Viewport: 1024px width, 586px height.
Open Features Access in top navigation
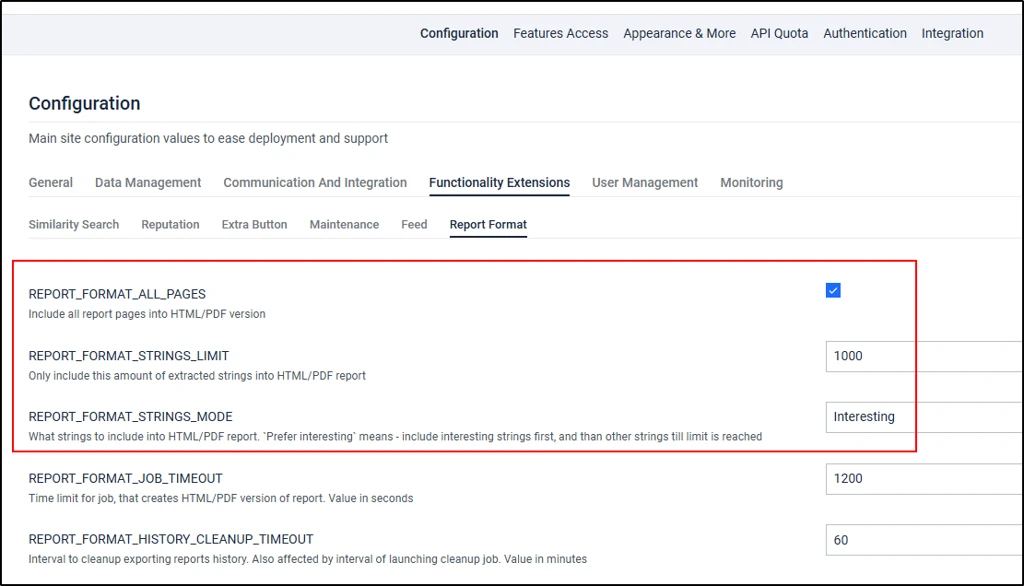pyautogui.click(x=560, y=33)
